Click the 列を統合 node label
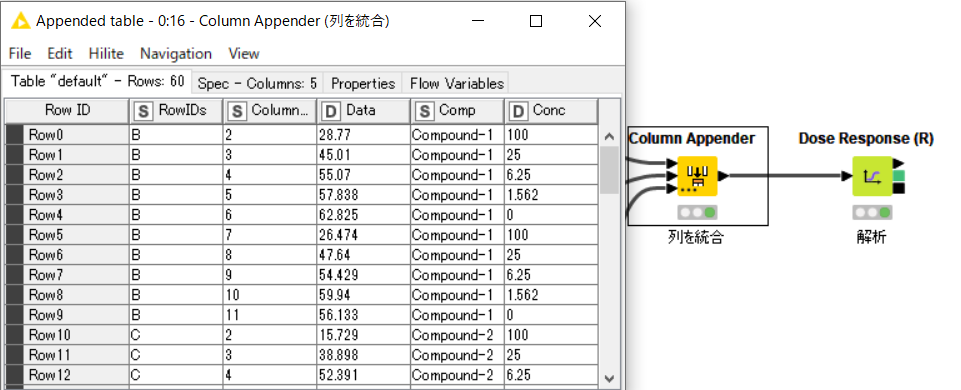Viewport: 961px width, 390px height. pyautogui.click(x=696, y=237)
